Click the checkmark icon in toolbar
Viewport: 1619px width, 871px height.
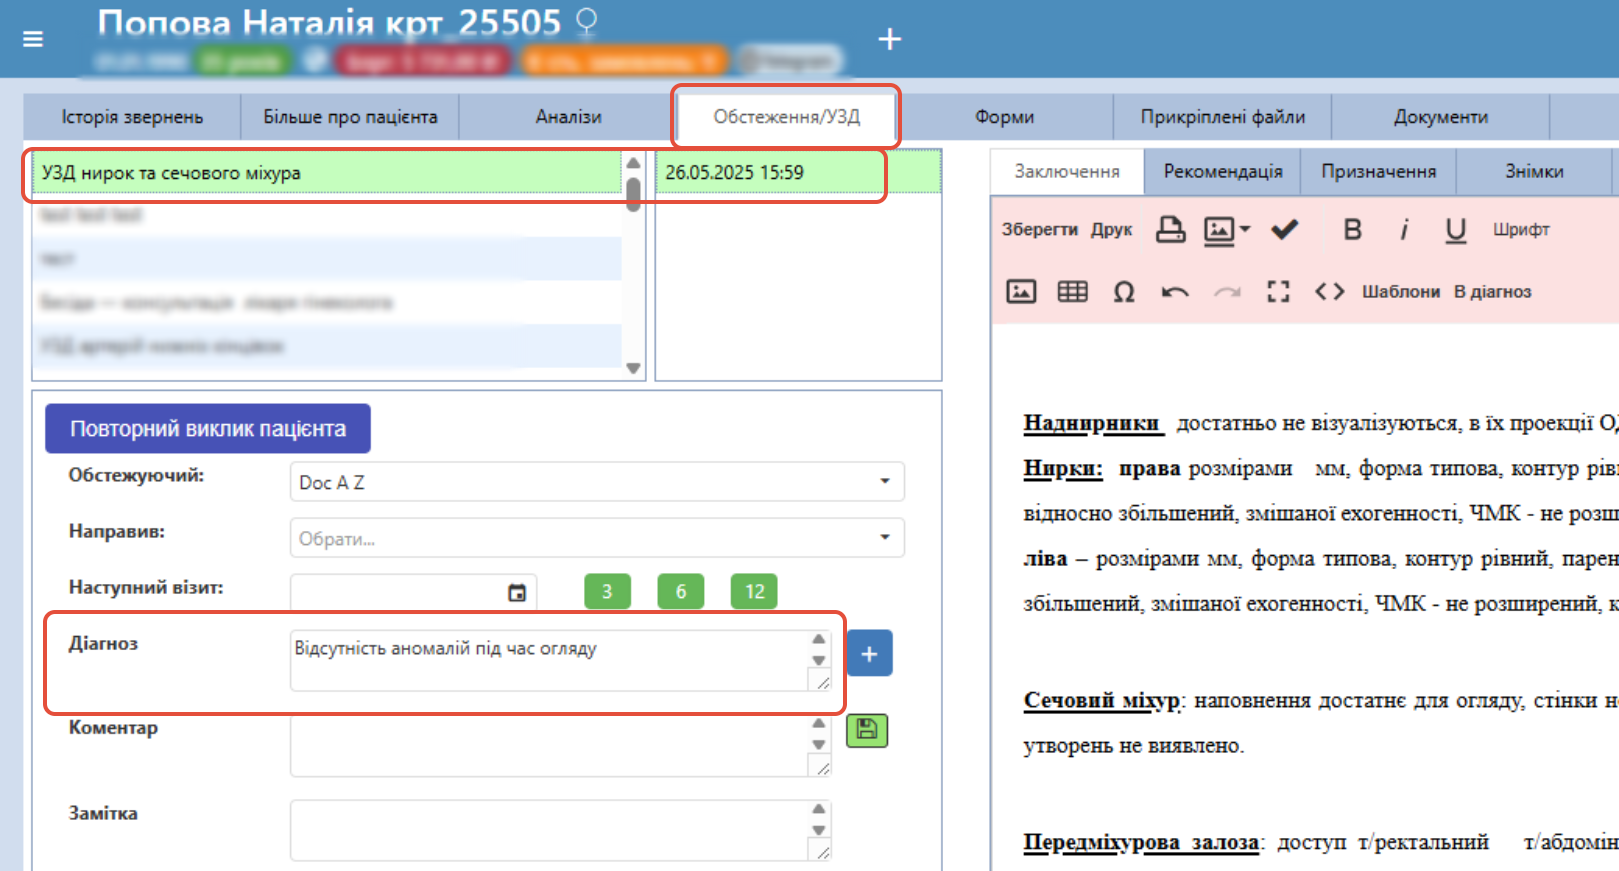point(1284,230)
